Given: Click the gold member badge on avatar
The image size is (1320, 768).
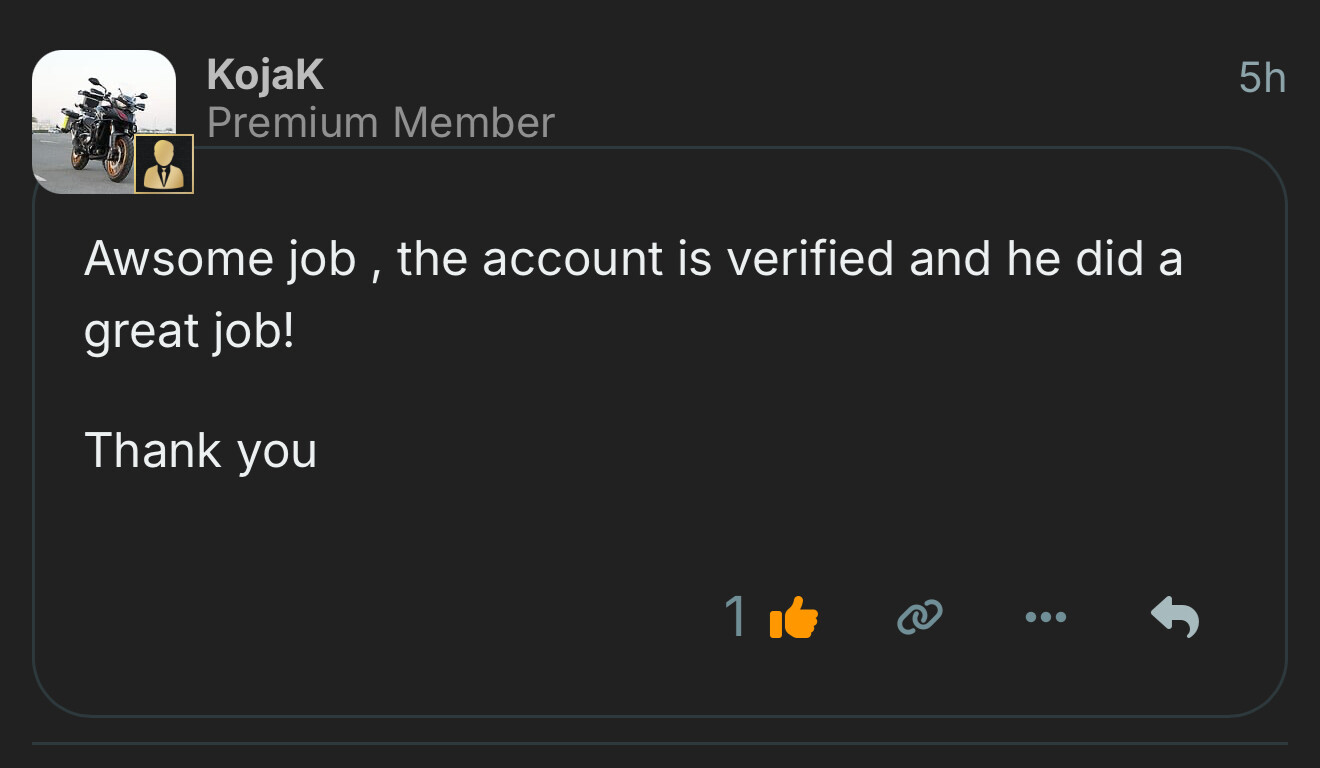Looking at the screenshot, I should [163, 164].
